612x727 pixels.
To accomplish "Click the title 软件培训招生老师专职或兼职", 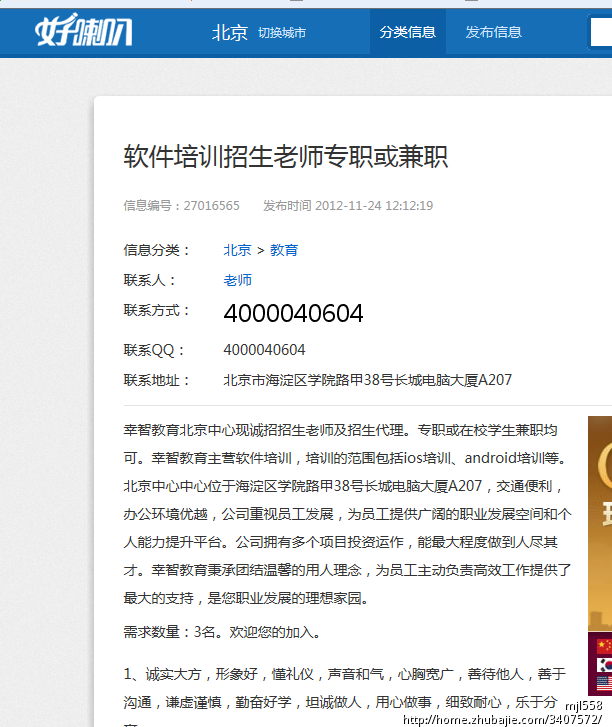I will (x=286, y=157).
